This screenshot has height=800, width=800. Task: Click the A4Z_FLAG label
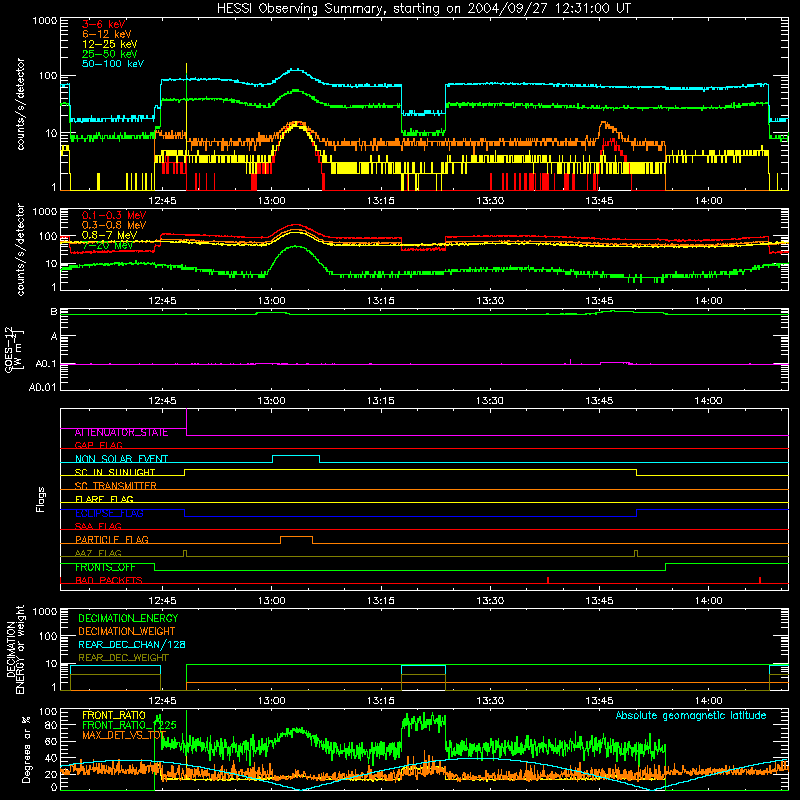tap(98, 553)
